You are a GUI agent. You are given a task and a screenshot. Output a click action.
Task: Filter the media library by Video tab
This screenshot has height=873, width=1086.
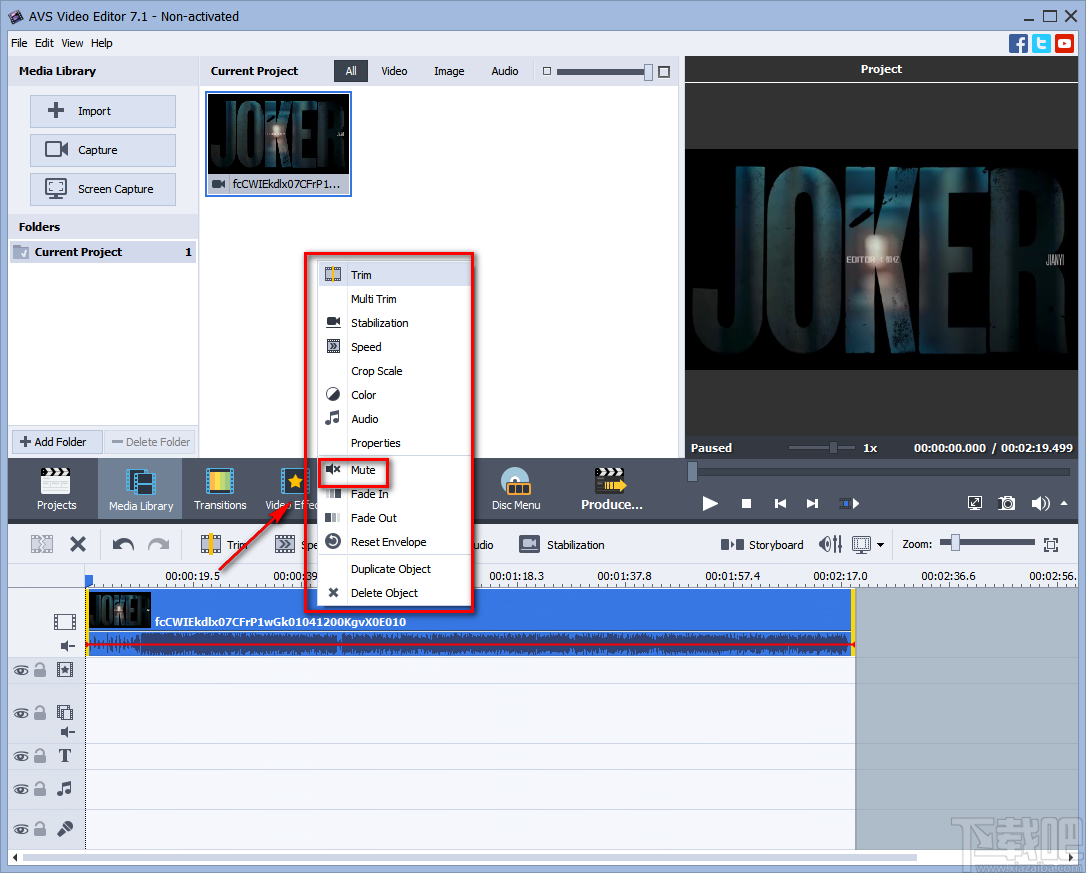click(x=394, y=71)
